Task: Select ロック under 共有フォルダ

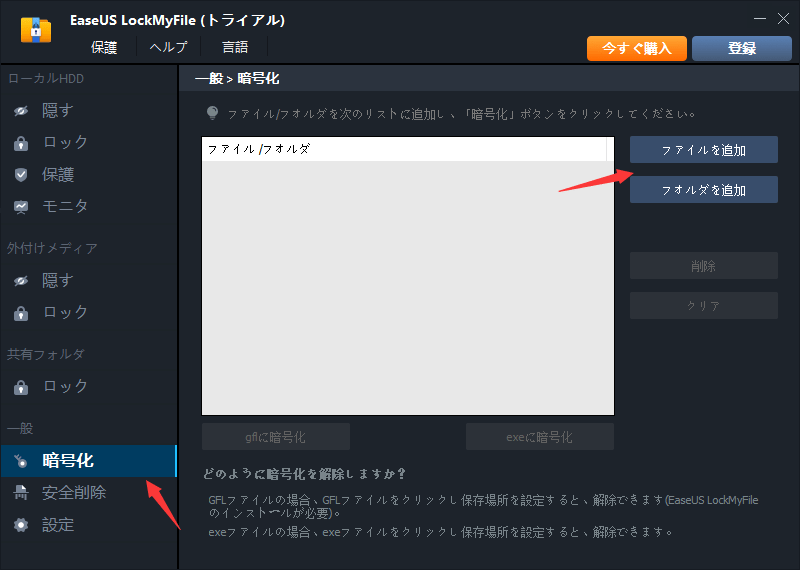Action: 89,386
